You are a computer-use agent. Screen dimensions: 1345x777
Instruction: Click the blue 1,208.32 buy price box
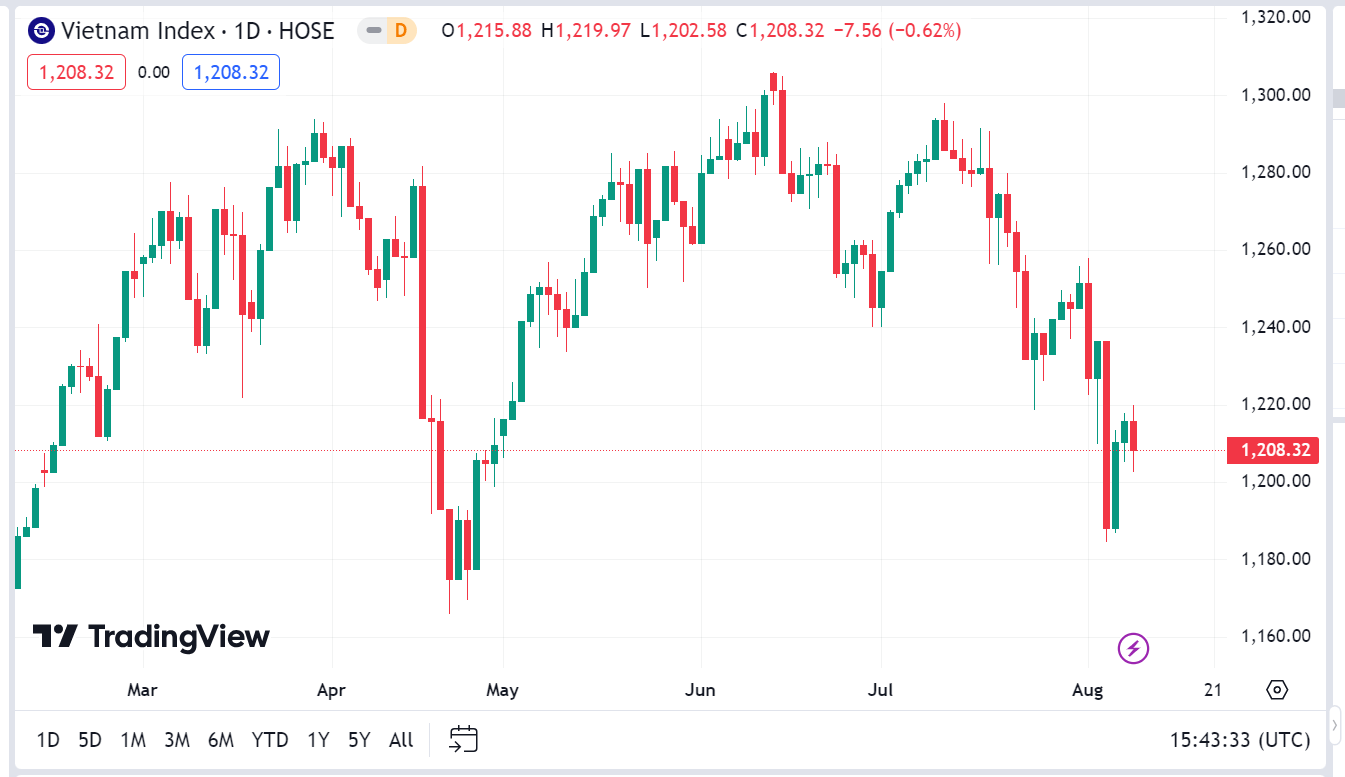click(x=230, y=72)
